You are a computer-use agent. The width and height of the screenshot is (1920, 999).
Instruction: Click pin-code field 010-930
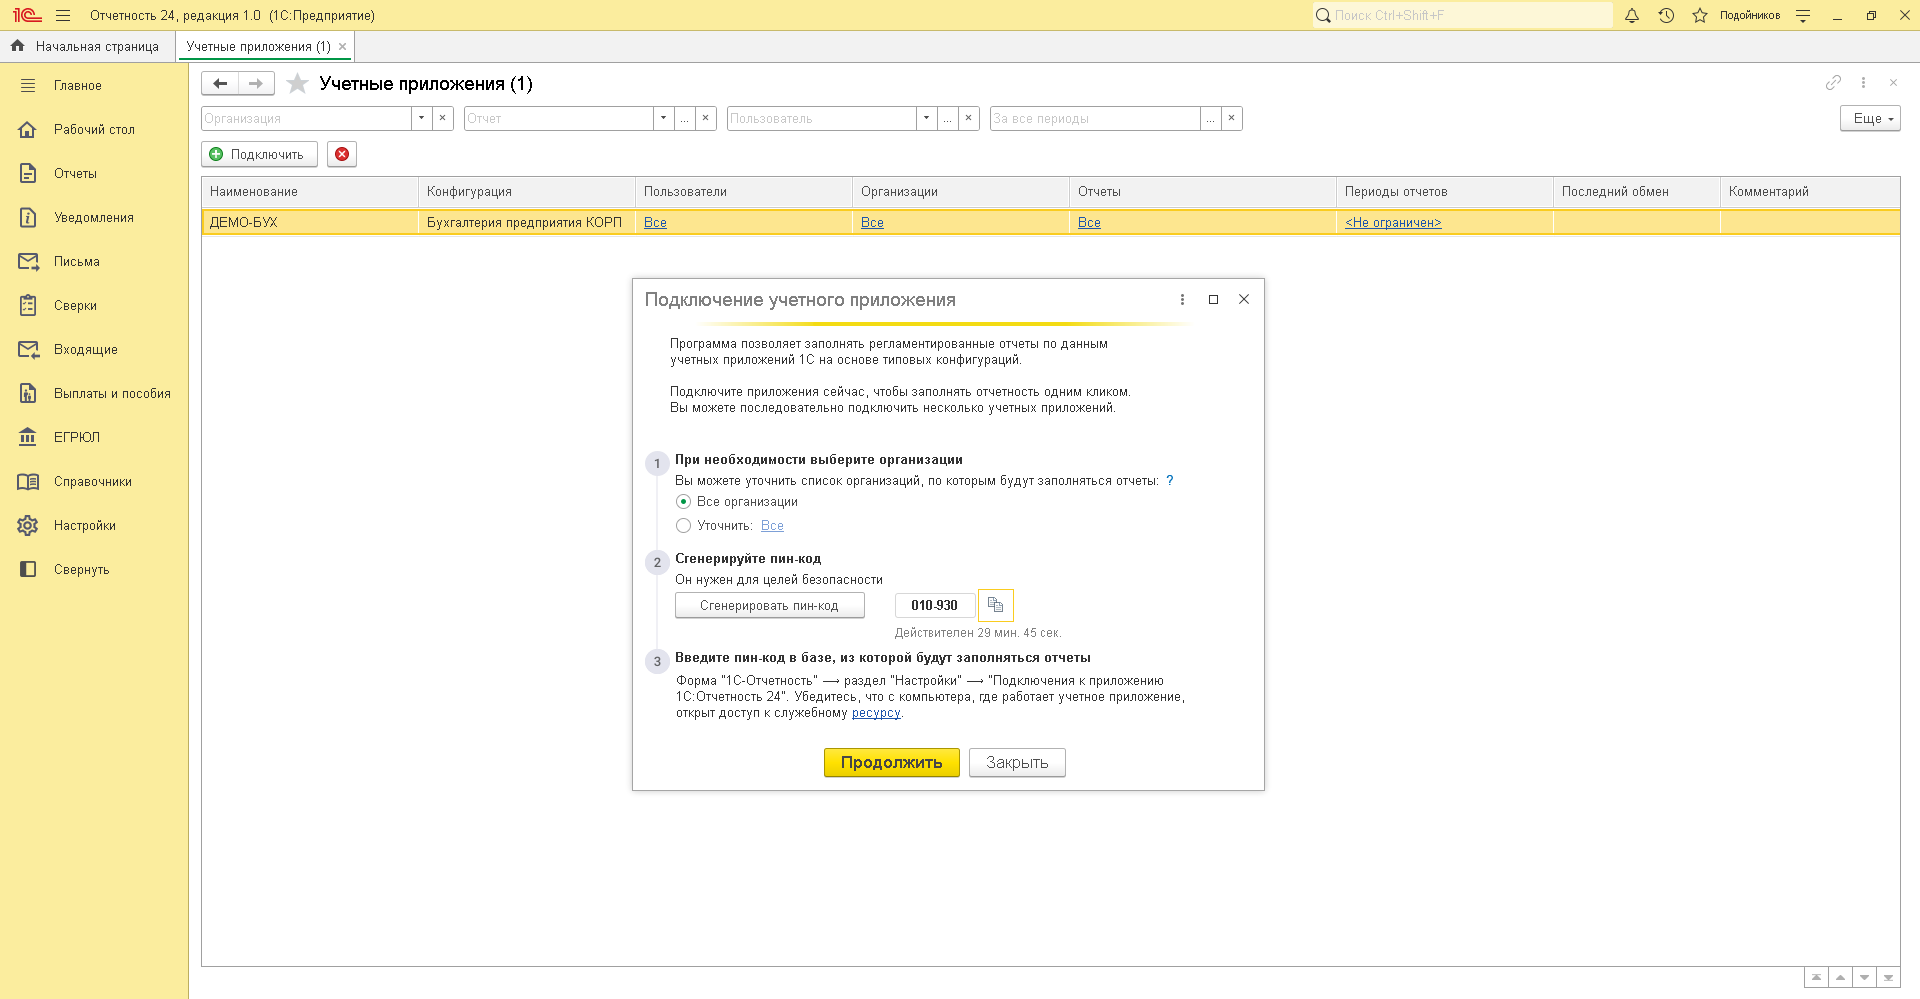[934, 605]
